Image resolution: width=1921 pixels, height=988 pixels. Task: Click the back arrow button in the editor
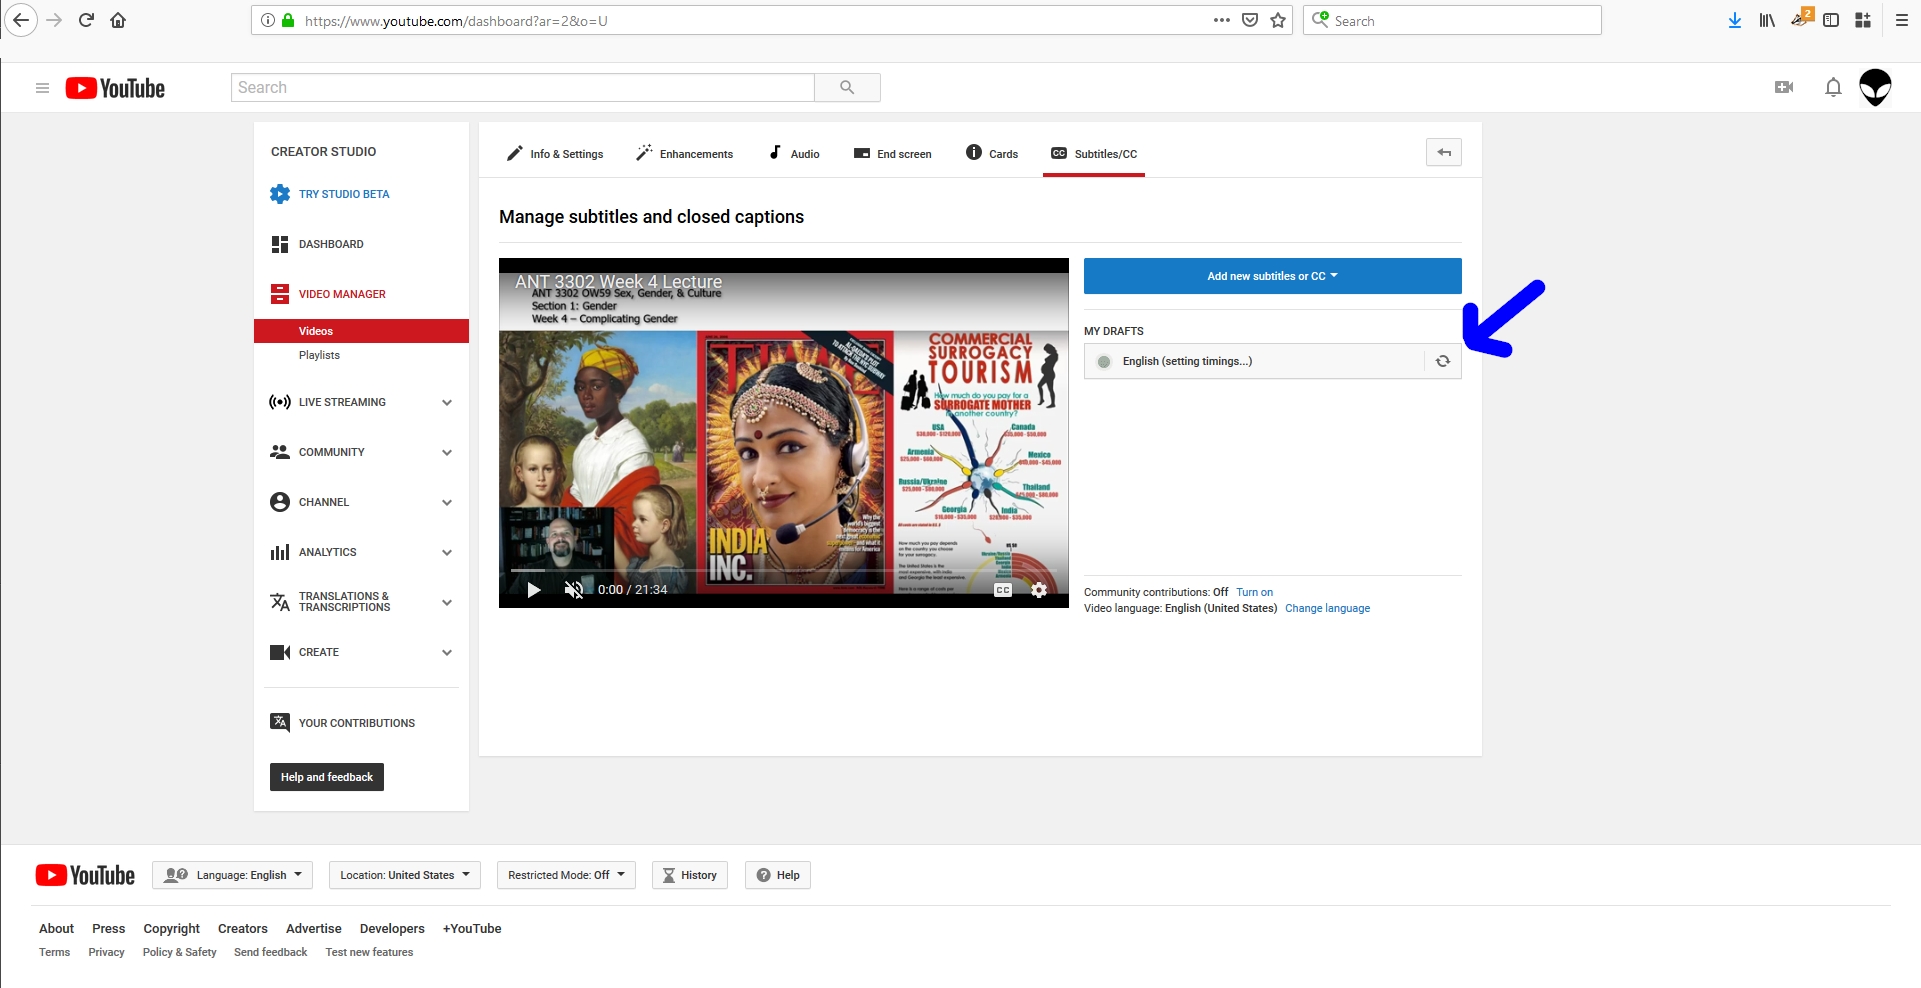[1443, 152]
